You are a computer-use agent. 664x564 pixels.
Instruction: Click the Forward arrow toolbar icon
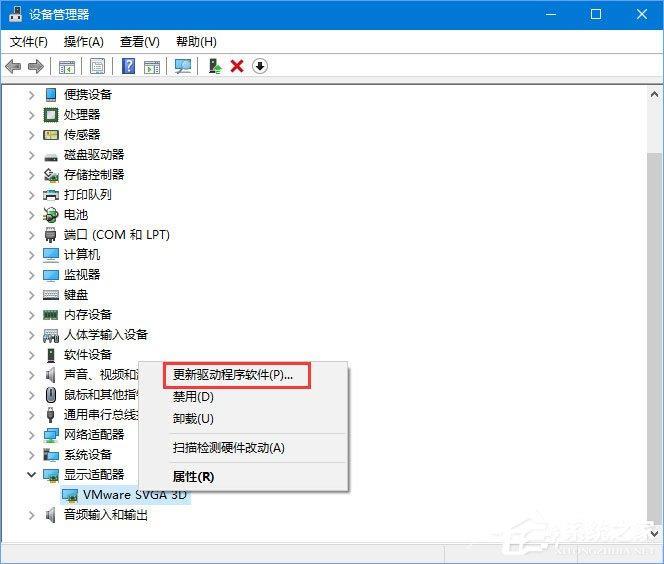coord(36,66)
